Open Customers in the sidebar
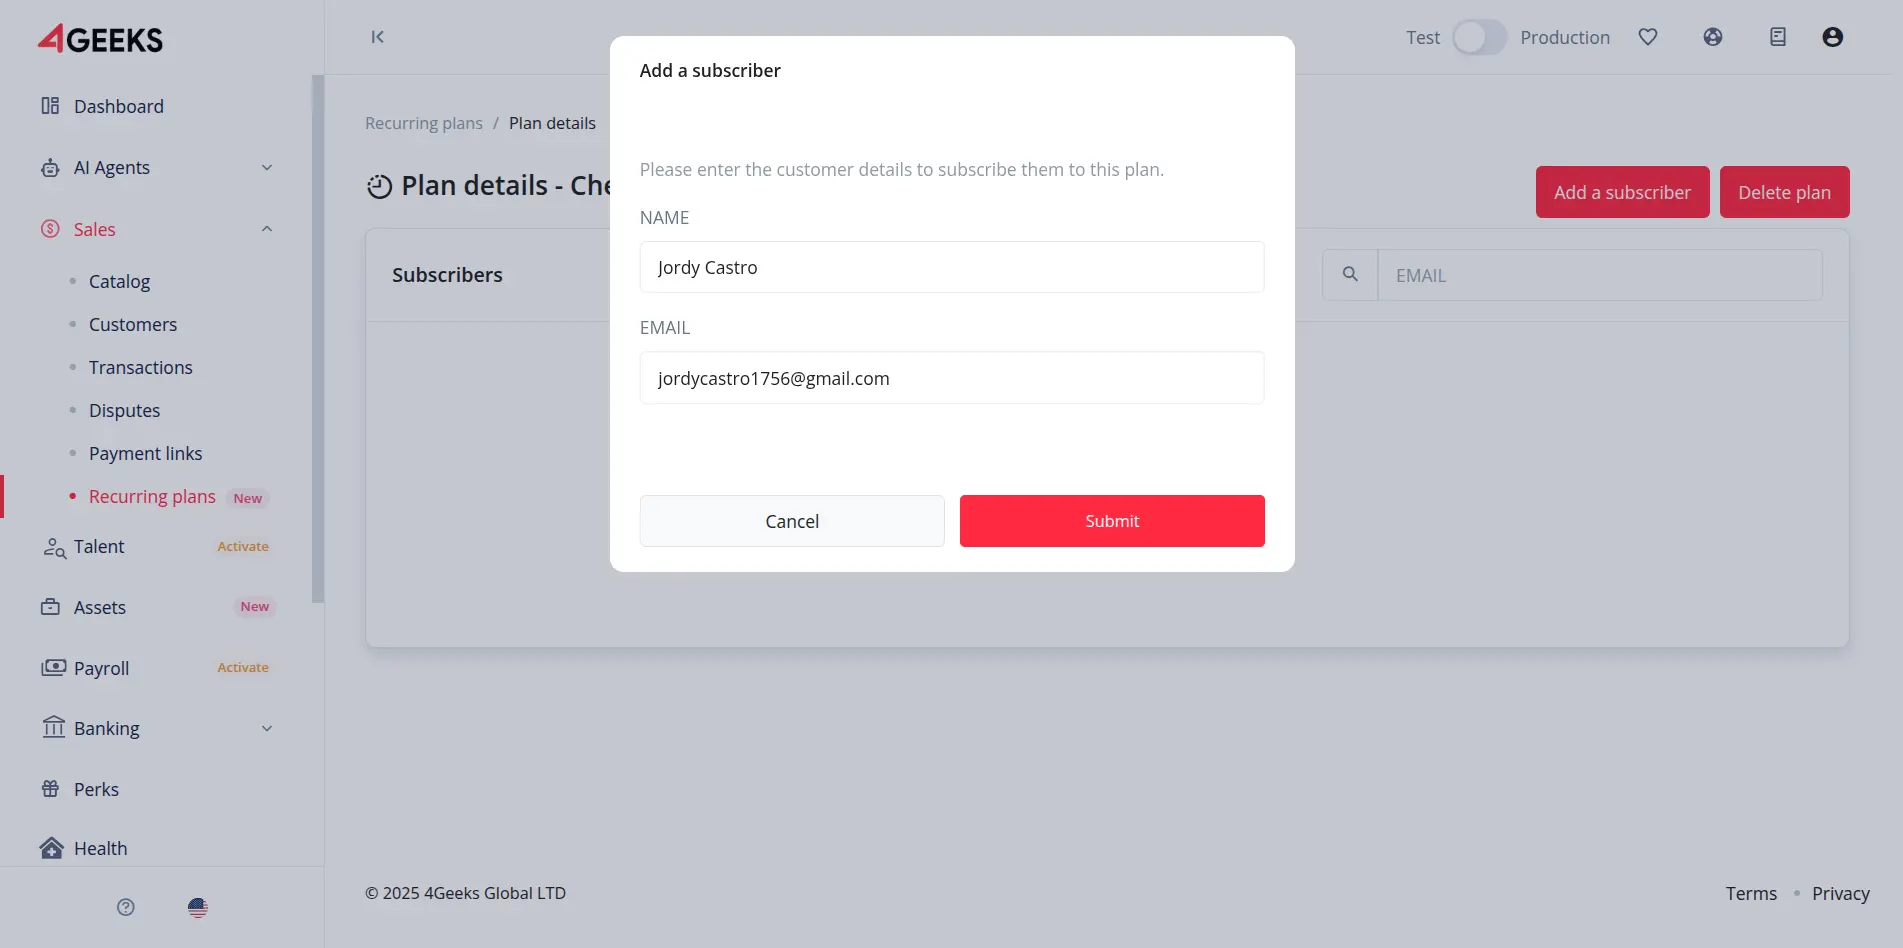 tap(133, 325)
